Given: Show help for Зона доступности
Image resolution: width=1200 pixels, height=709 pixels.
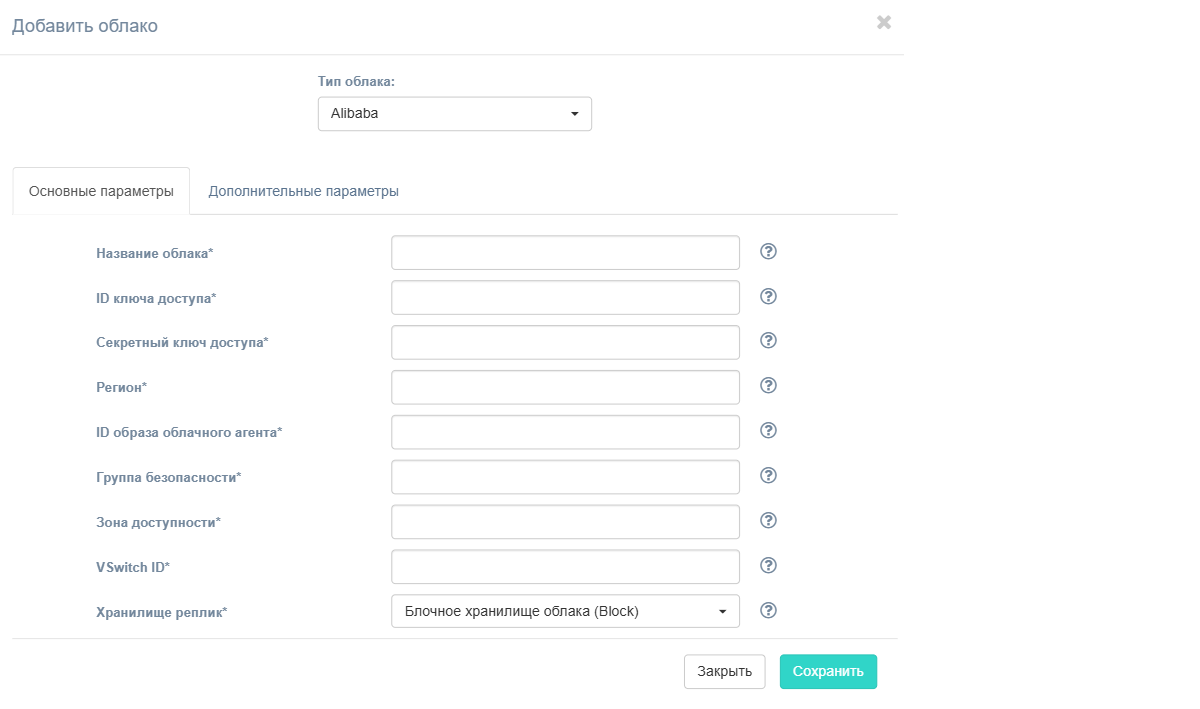Looking at the screenshot, I should tap(768, 521).
